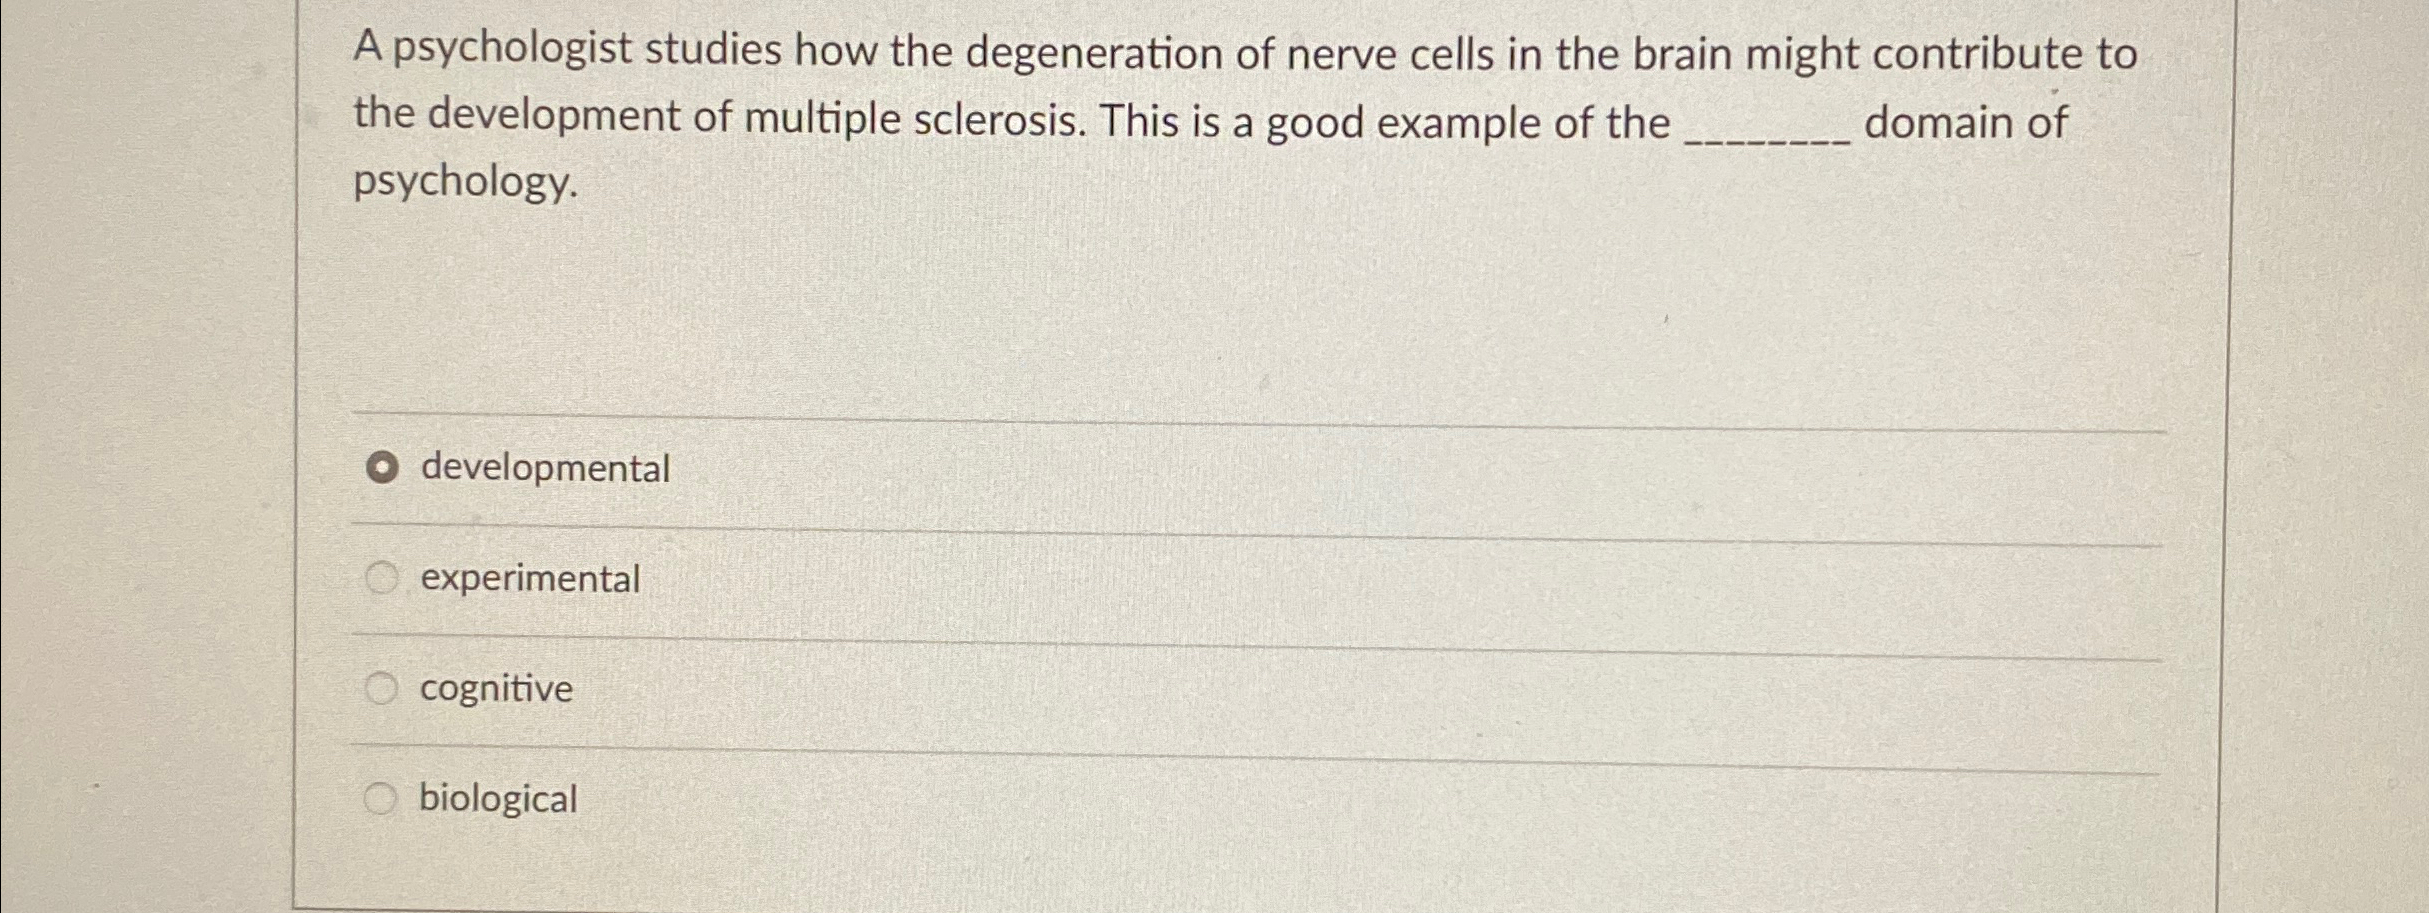Click the experimental answer label
2429x913 pixels.
tap(530, 578)
